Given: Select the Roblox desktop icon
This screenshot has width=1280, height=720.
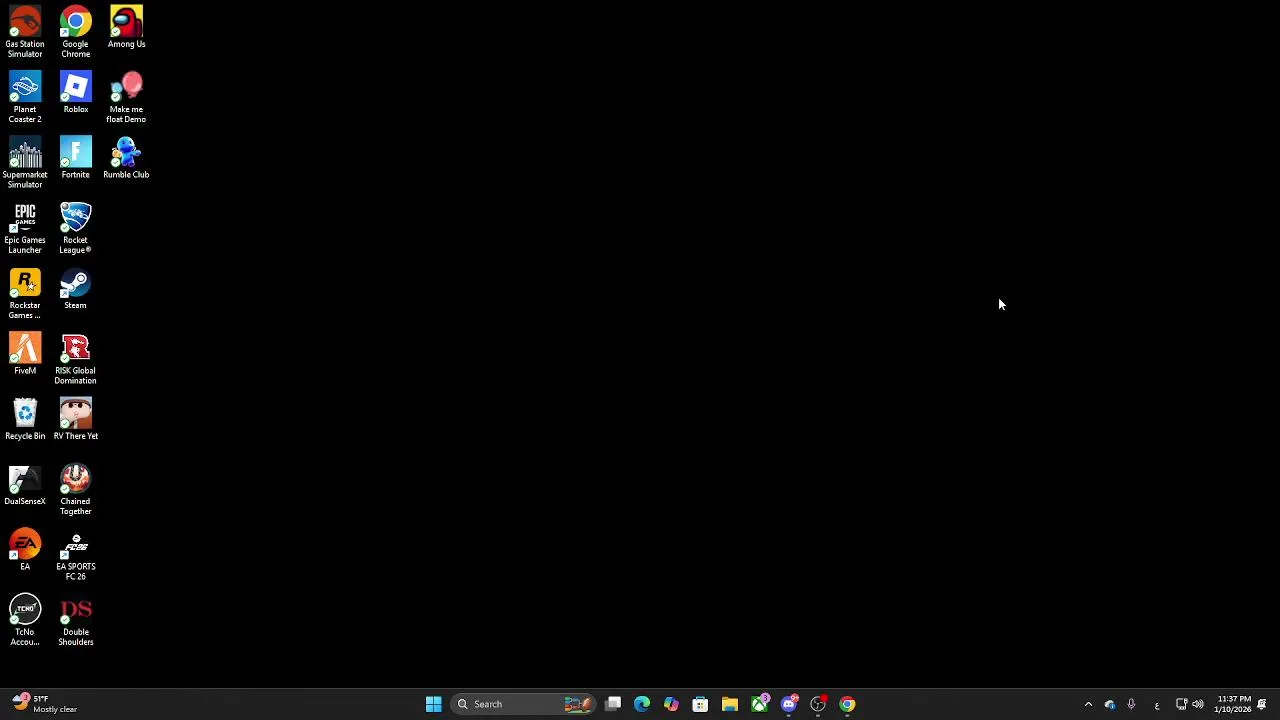Looking at the screenshot, I should point(75,92).
